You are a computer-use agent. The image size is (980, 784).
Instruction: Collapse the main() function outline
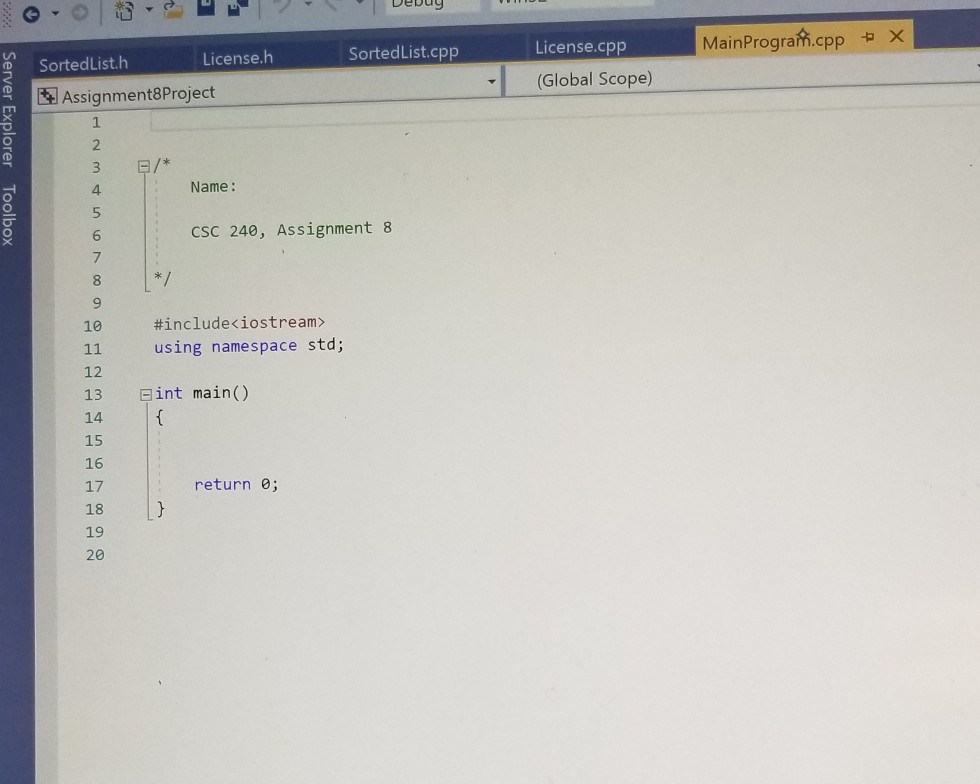point(144,393)
